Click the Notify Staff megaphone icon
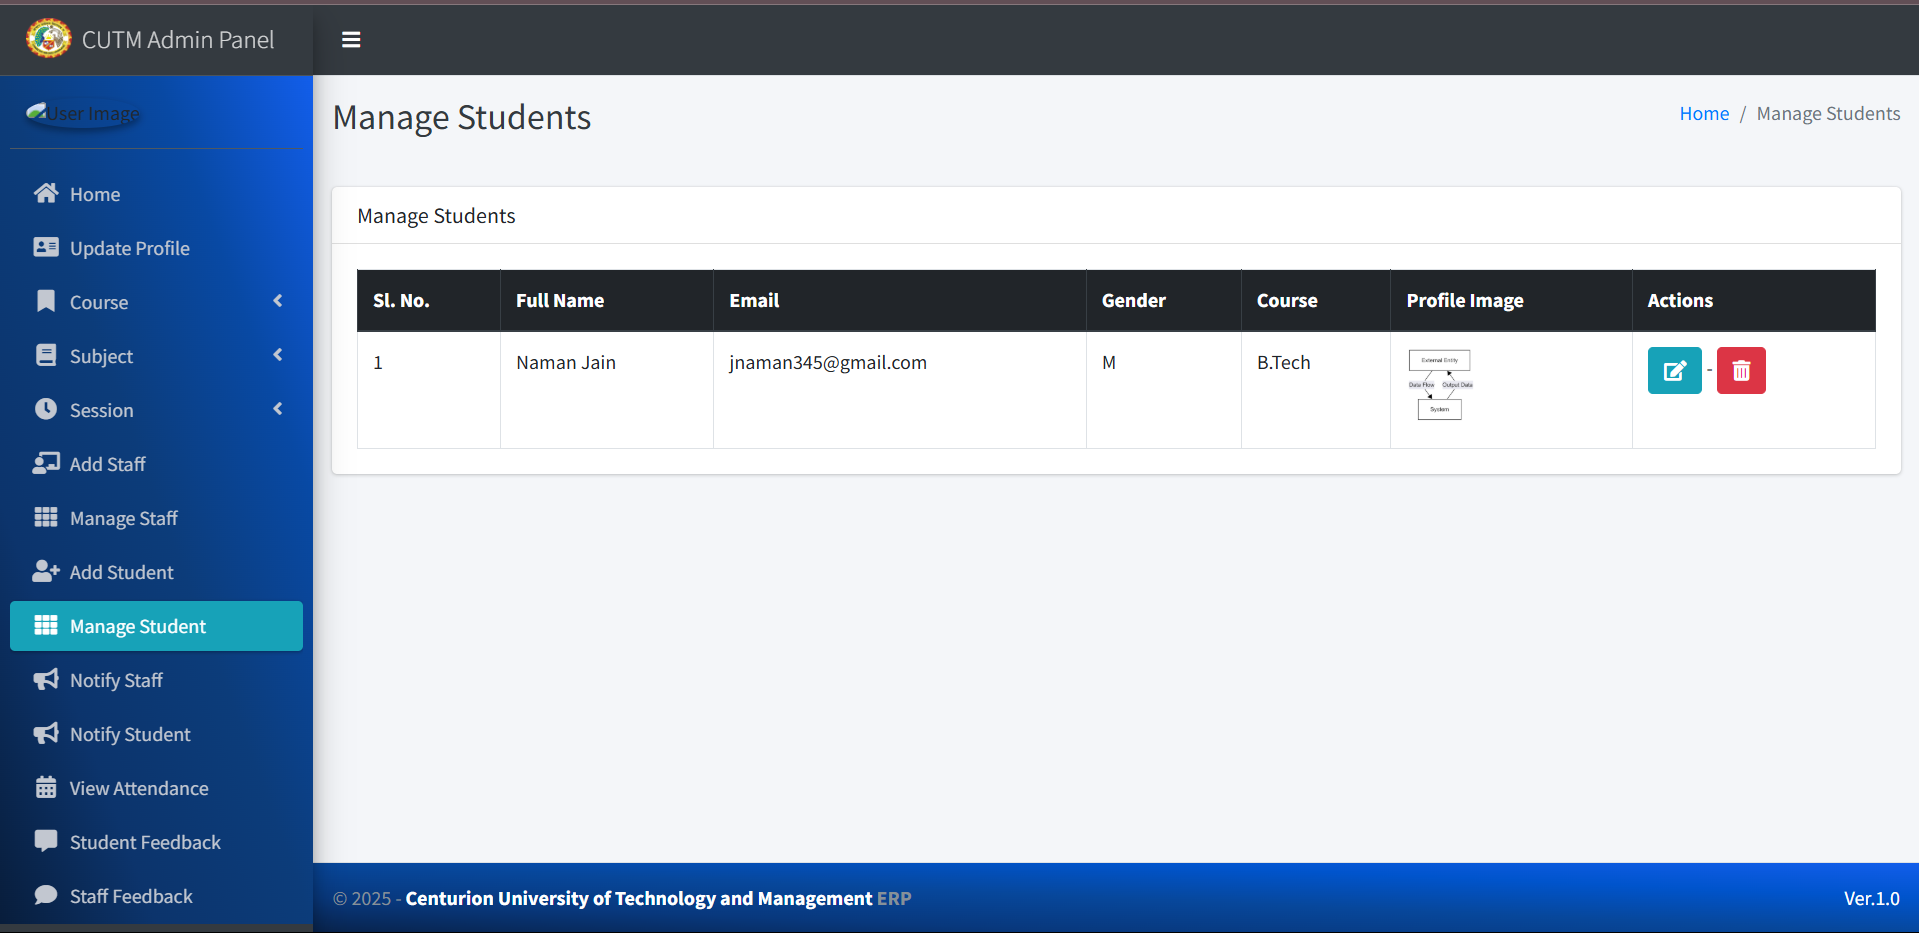This screenshot has height=933, width=1919. click(x=46, y=679)
